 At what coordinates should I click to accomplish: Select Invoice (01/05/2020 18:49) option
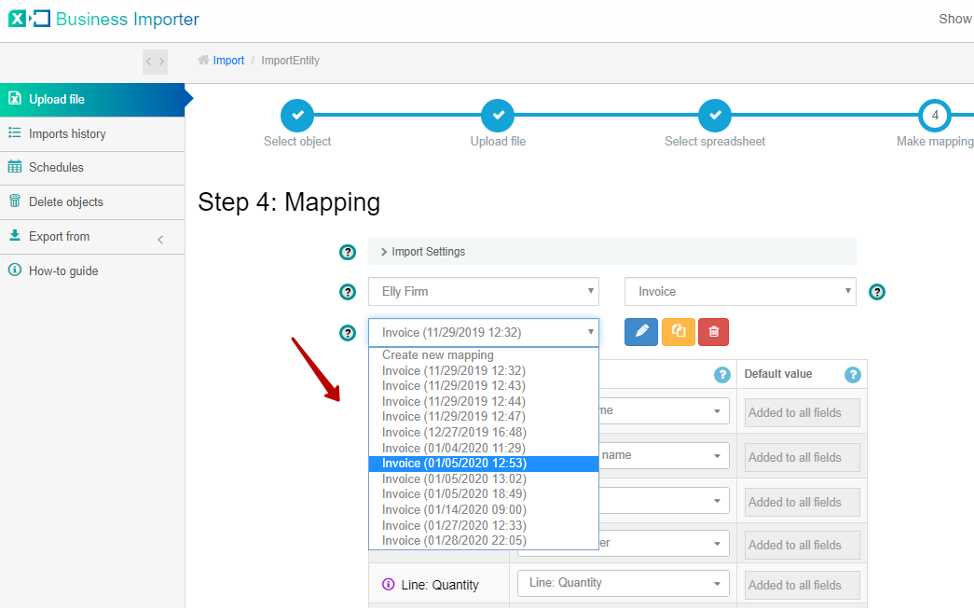[x=483, y=494]
